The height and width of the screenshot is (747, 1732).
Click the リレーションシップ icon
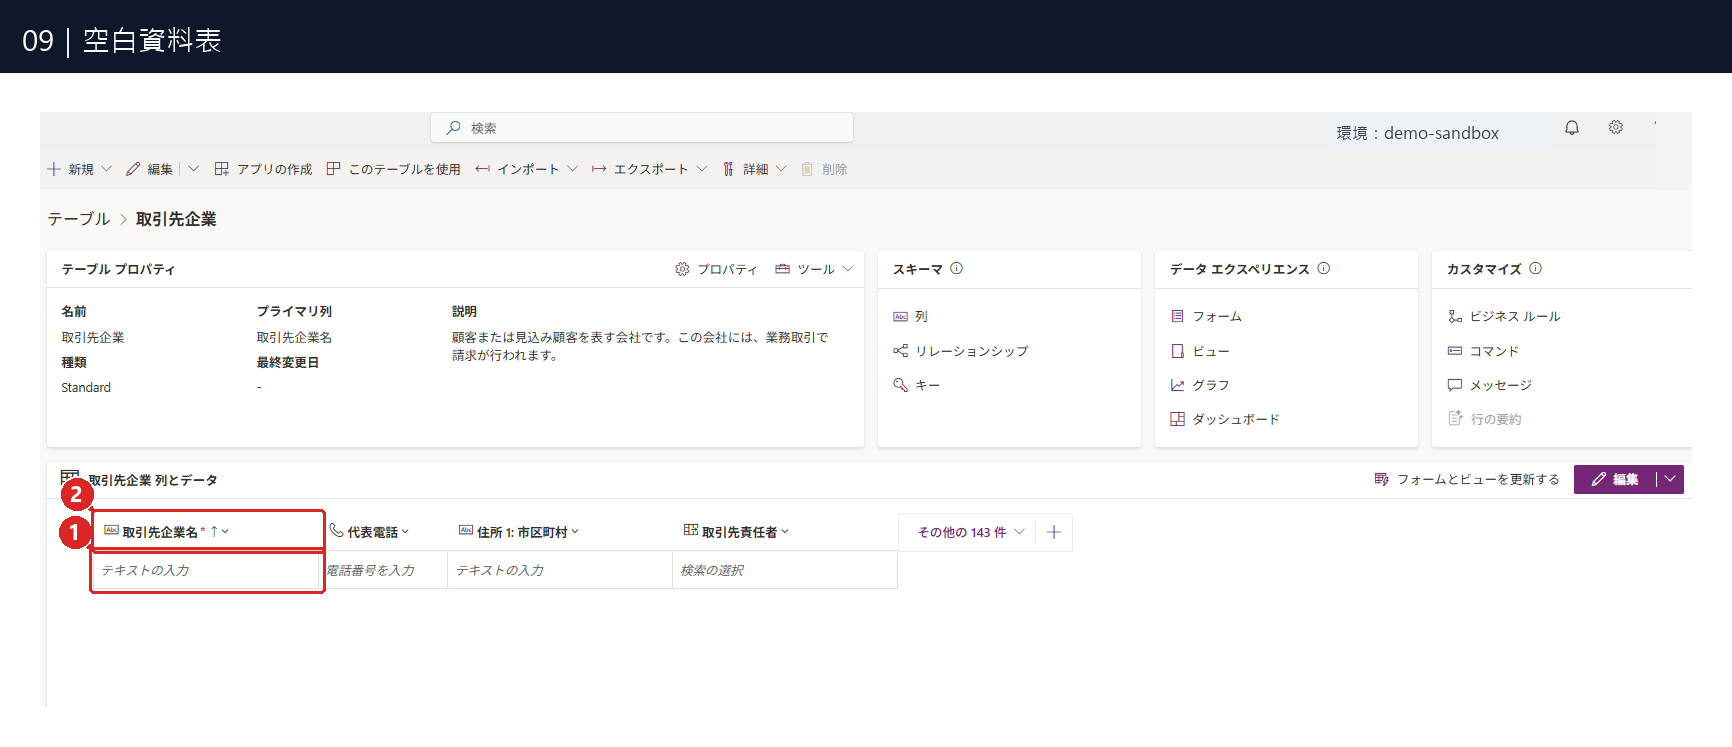coord(901,351)
